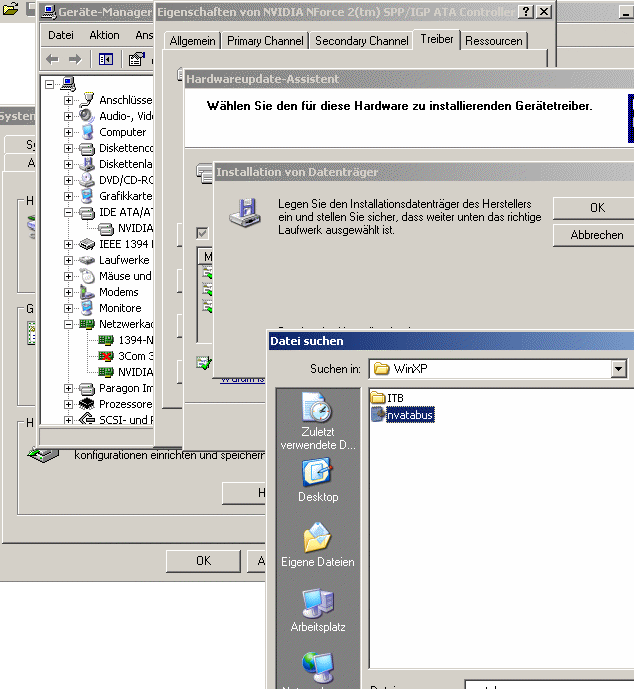
Task: Open the properties toolbar icon in Geräte-Manager
Action: 136,59
